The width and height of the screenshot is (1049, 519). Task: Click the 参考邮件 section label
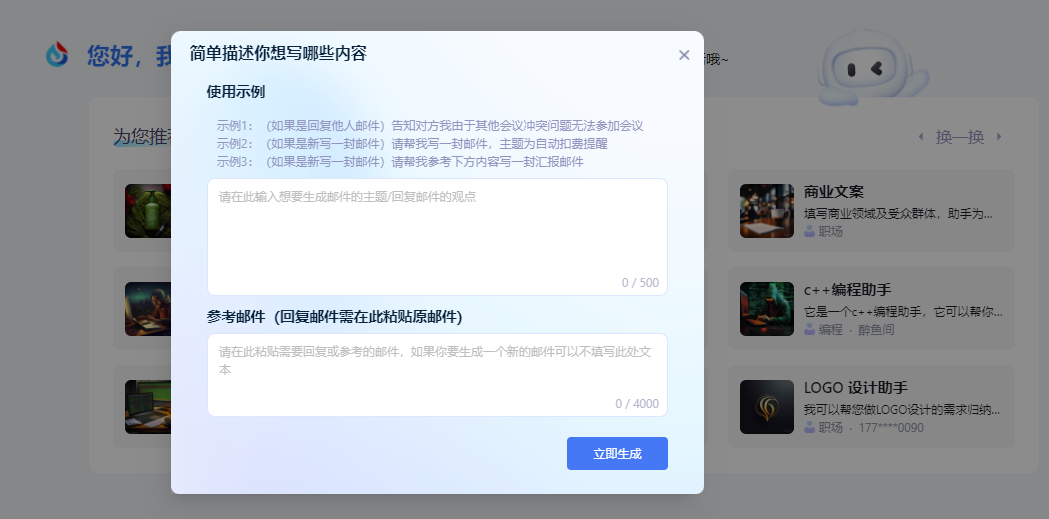[x=334, y=317]
